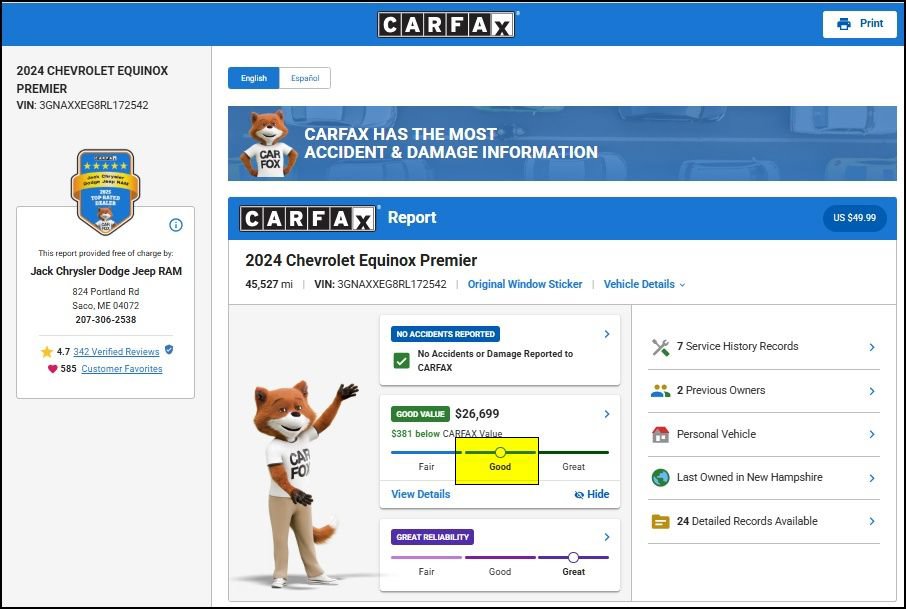Viewport: 906px width, 609px height.
Task: Click the GREAT RELIABILITY badge
Action: (432, 537)
